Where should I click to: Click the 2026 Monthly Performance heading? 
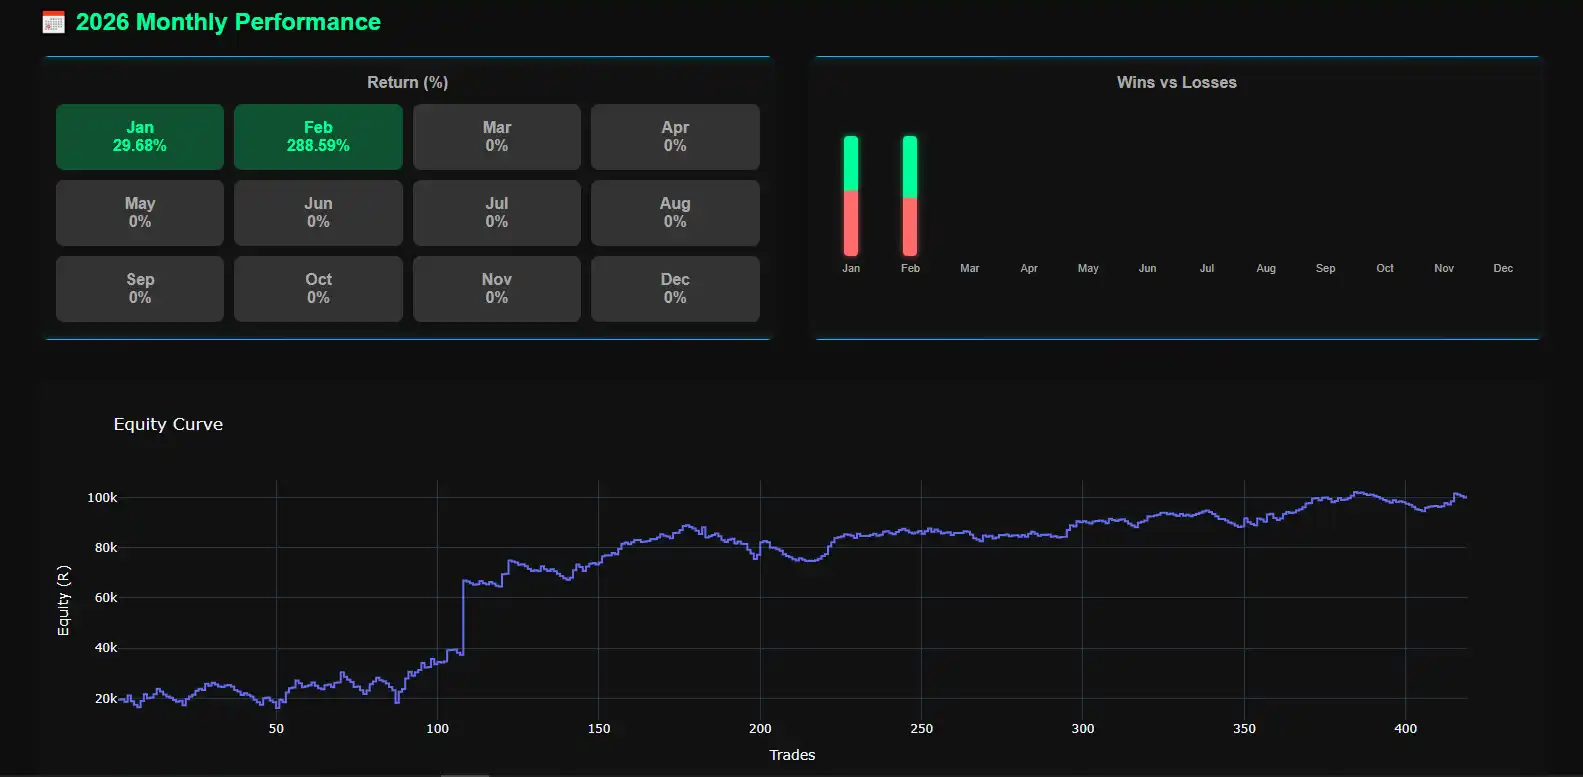tap(228, 22)
